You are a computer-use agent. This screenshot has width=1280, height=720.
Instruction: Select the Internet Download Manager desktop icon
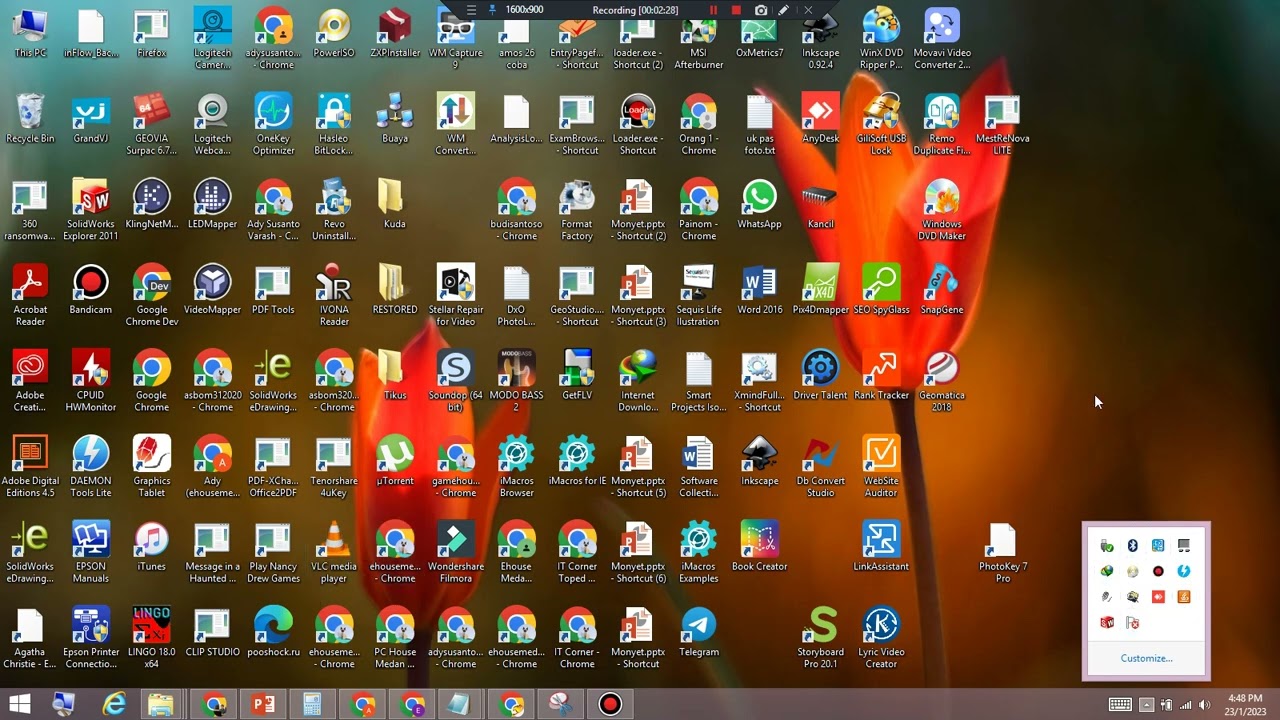[638, 381]
